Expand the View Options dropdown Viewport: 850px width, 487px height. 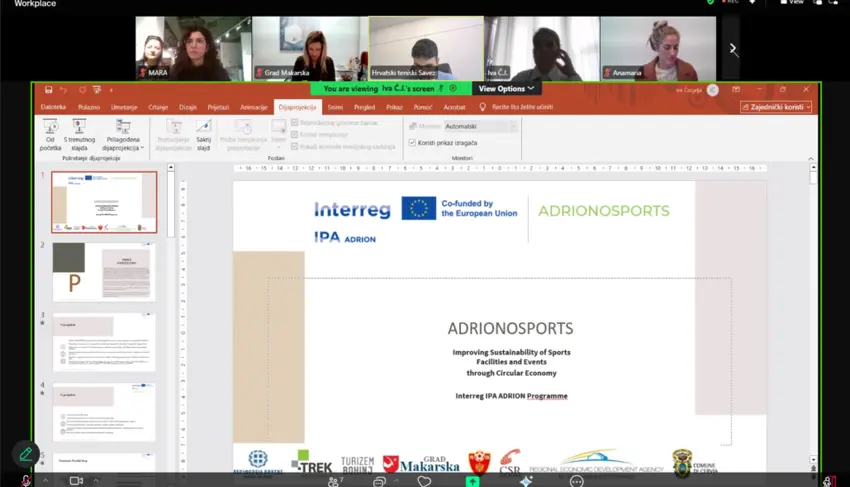tap(506, 88)
